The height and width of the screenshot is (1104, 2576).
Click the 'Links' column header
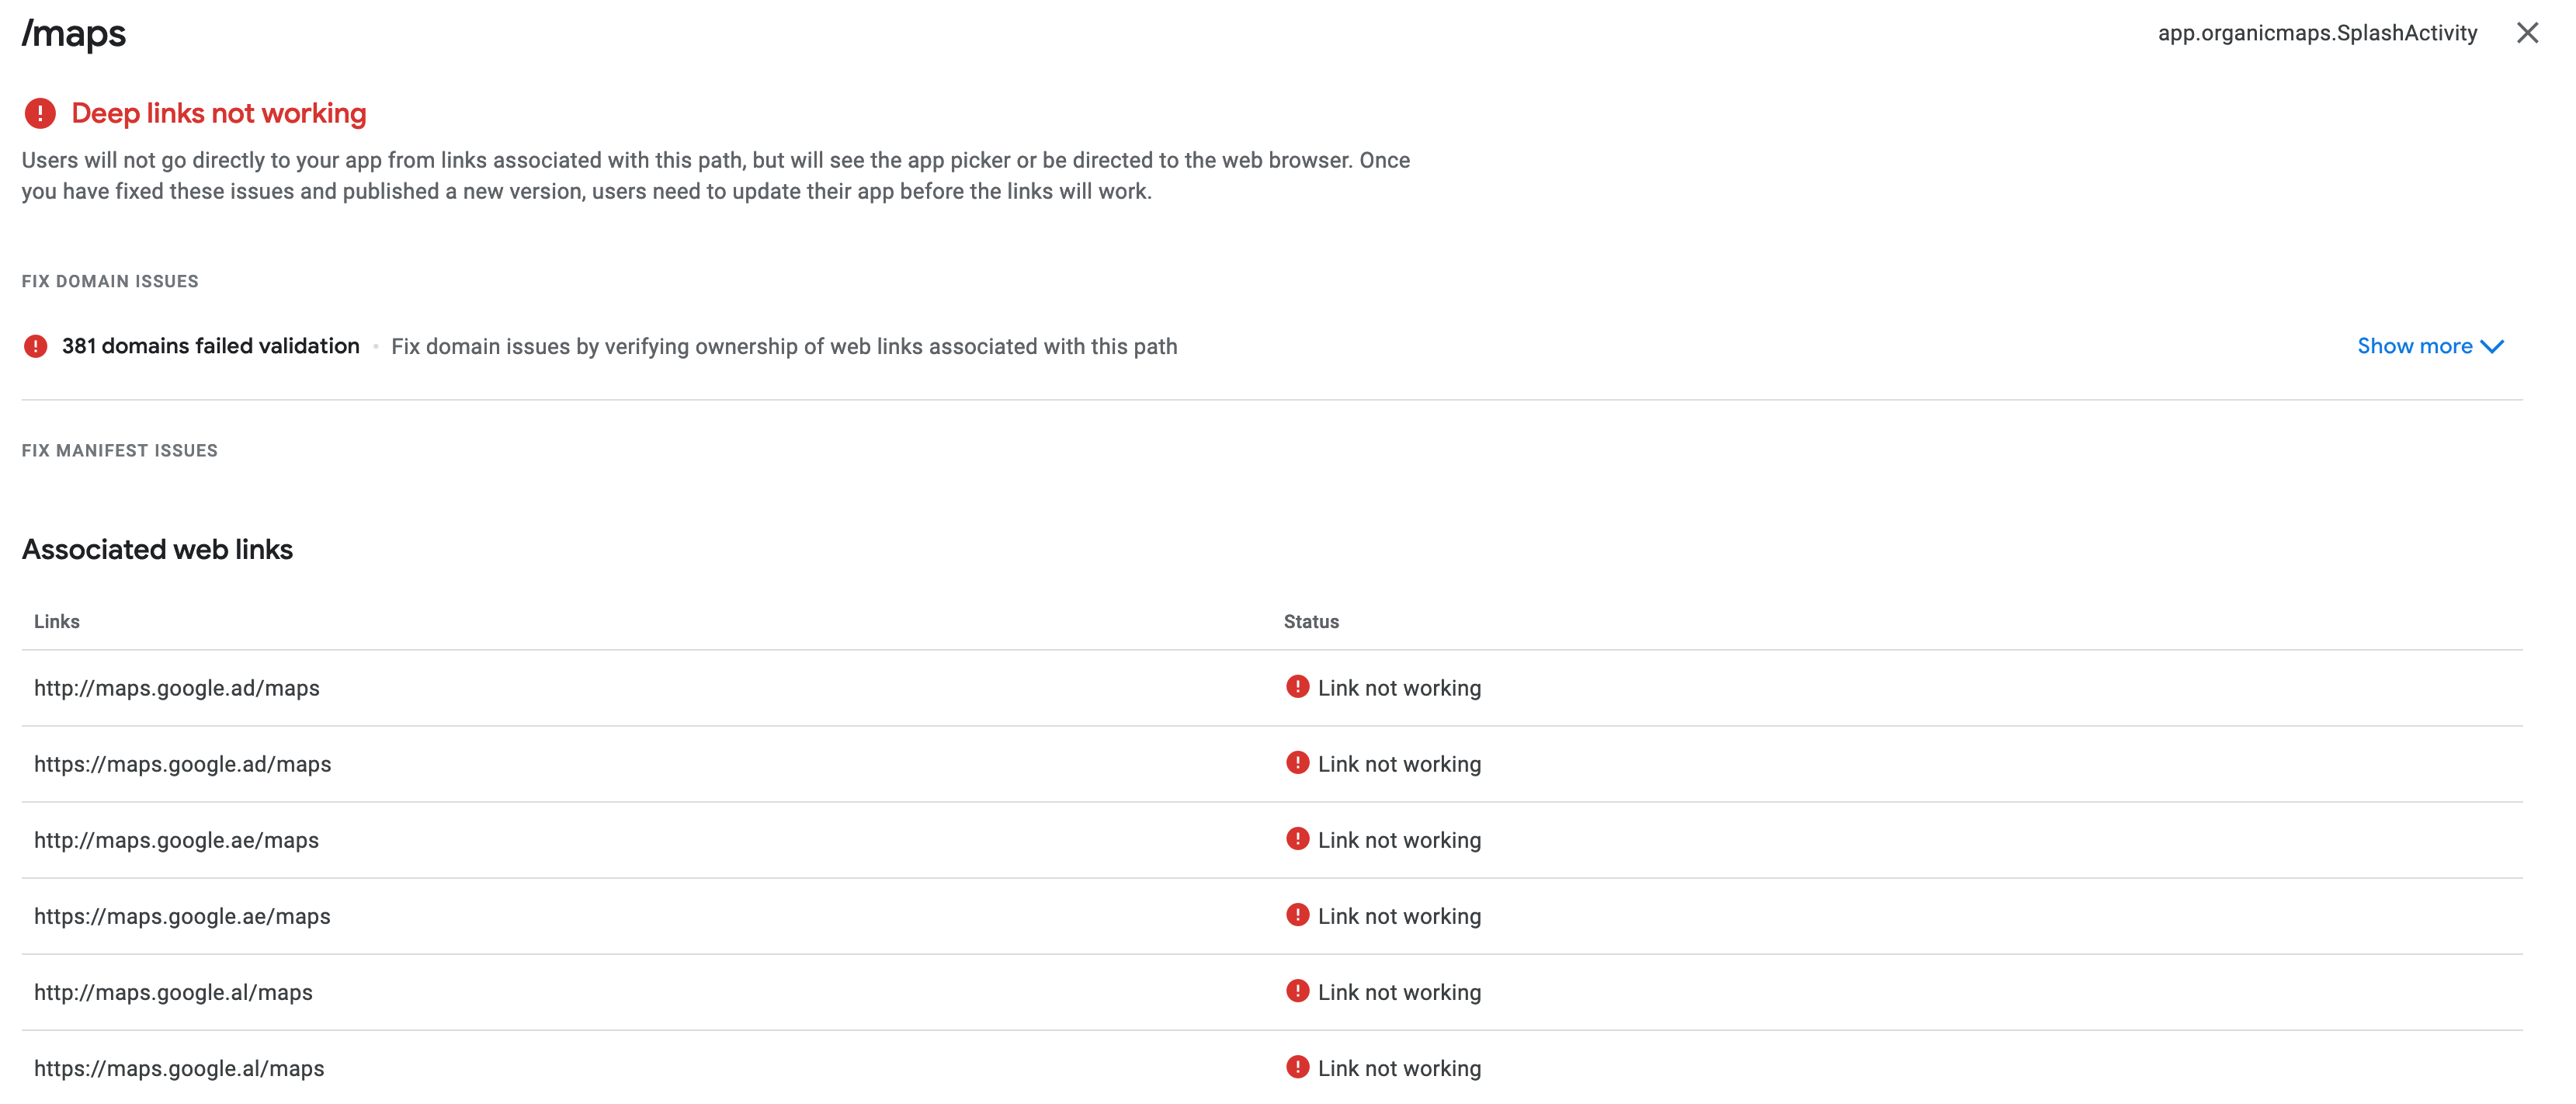(x=57, y=621)
